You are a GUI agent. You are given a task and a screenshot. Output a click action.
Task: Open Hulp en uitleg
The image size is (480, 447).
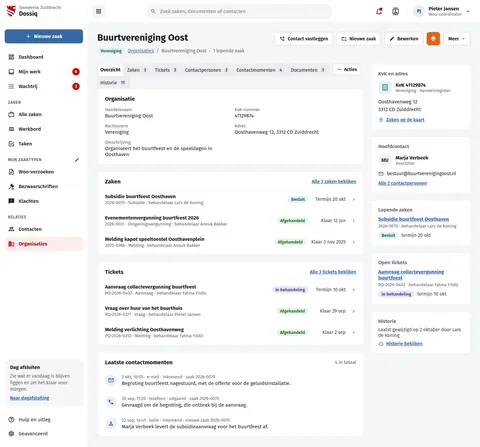pos(44,420)
